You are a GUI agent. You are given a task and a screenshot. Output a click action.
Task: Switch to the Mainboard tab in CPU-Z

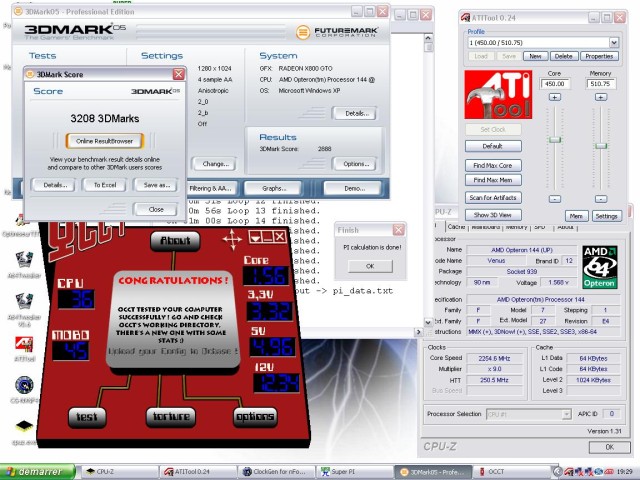pos(485,227)
